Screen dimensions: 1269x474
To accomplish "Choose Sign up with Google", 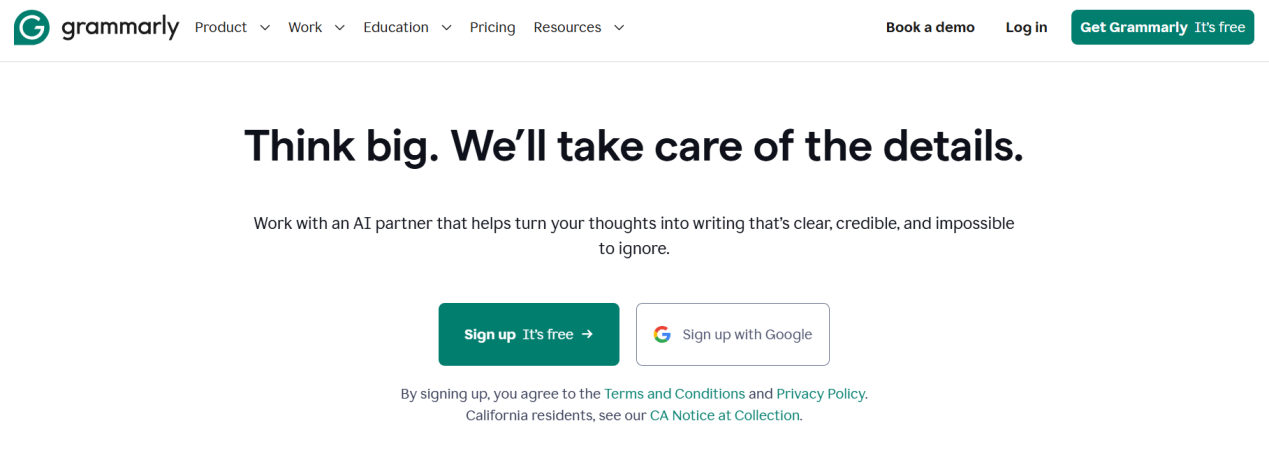I will click(x=733, y=334).
